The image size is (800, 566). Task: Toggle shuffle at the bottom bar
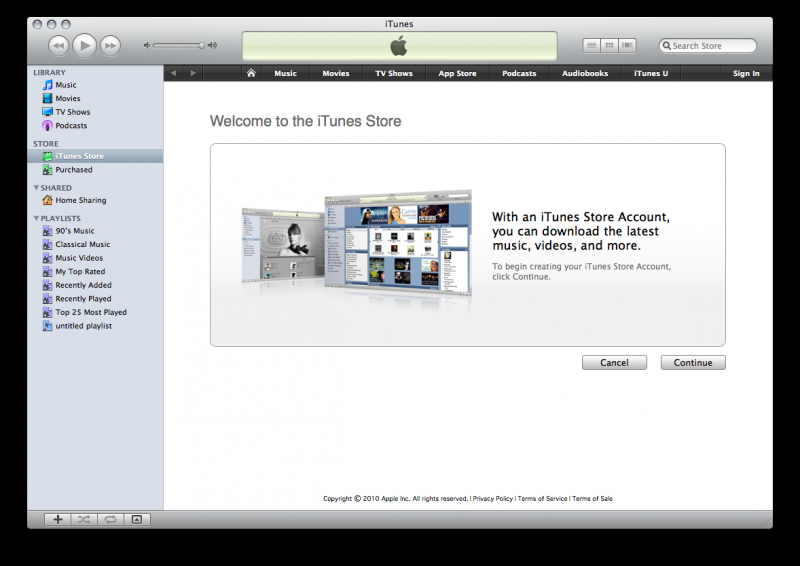(x=84, y=519)
